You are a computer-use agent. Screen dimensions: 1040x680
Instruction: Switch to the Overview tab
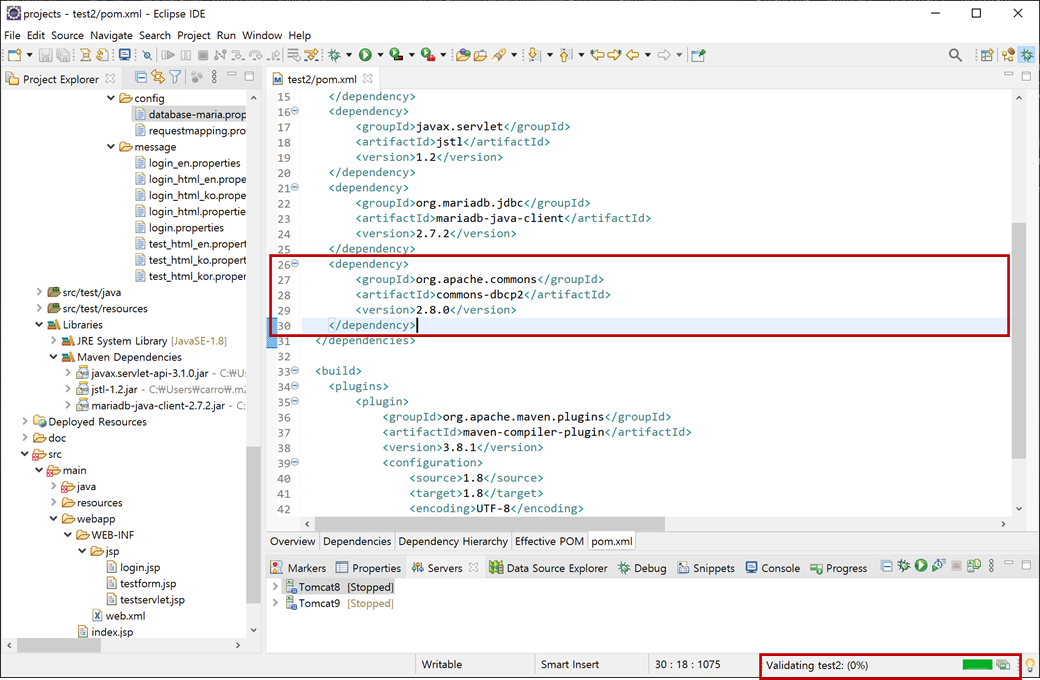coord(292,541)
